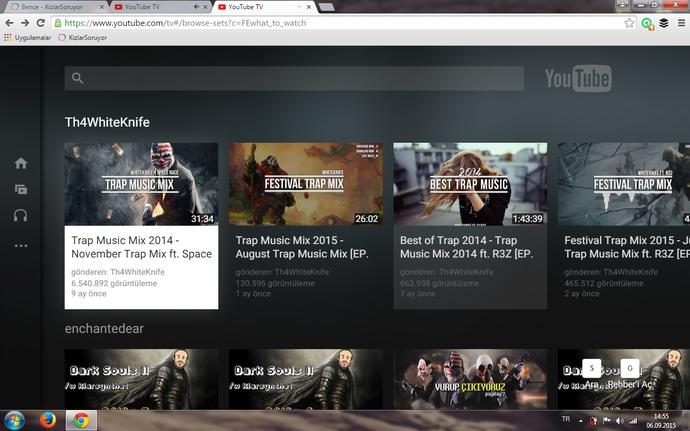Open the music headphones icon in sidebar
The height and width of the screenshot is (431, 690).
pos(21,215)
